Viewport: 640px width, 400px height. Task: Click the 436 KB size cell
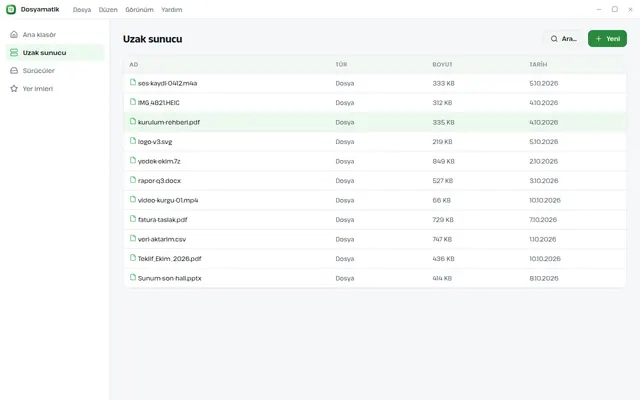click(443, 259)
